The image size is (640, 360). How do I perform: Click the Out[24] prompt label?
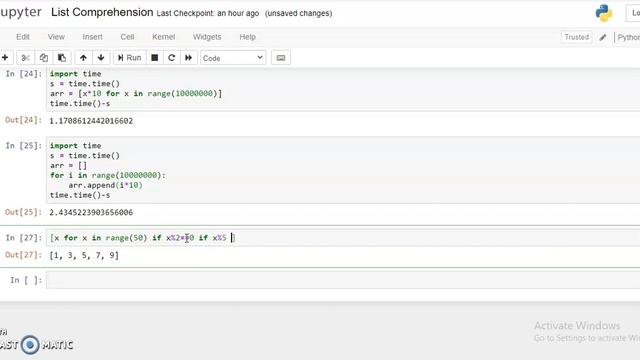point(23,120)
